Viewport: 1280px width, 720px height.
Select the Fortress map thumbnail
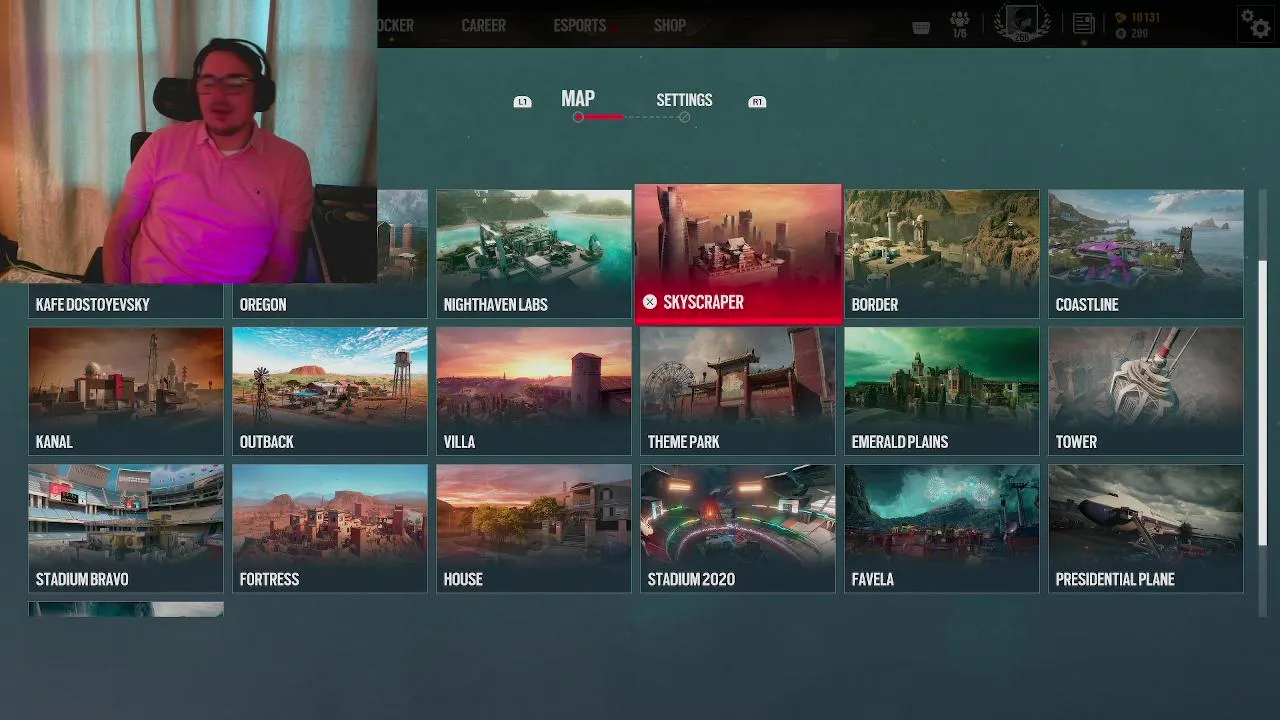(330, 528)
